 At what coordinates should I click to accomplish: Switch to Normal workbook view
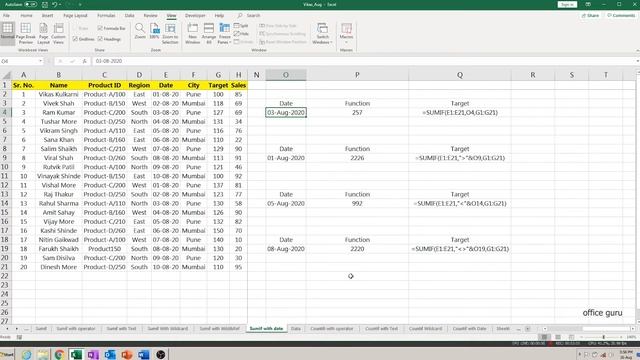[7, 33]
